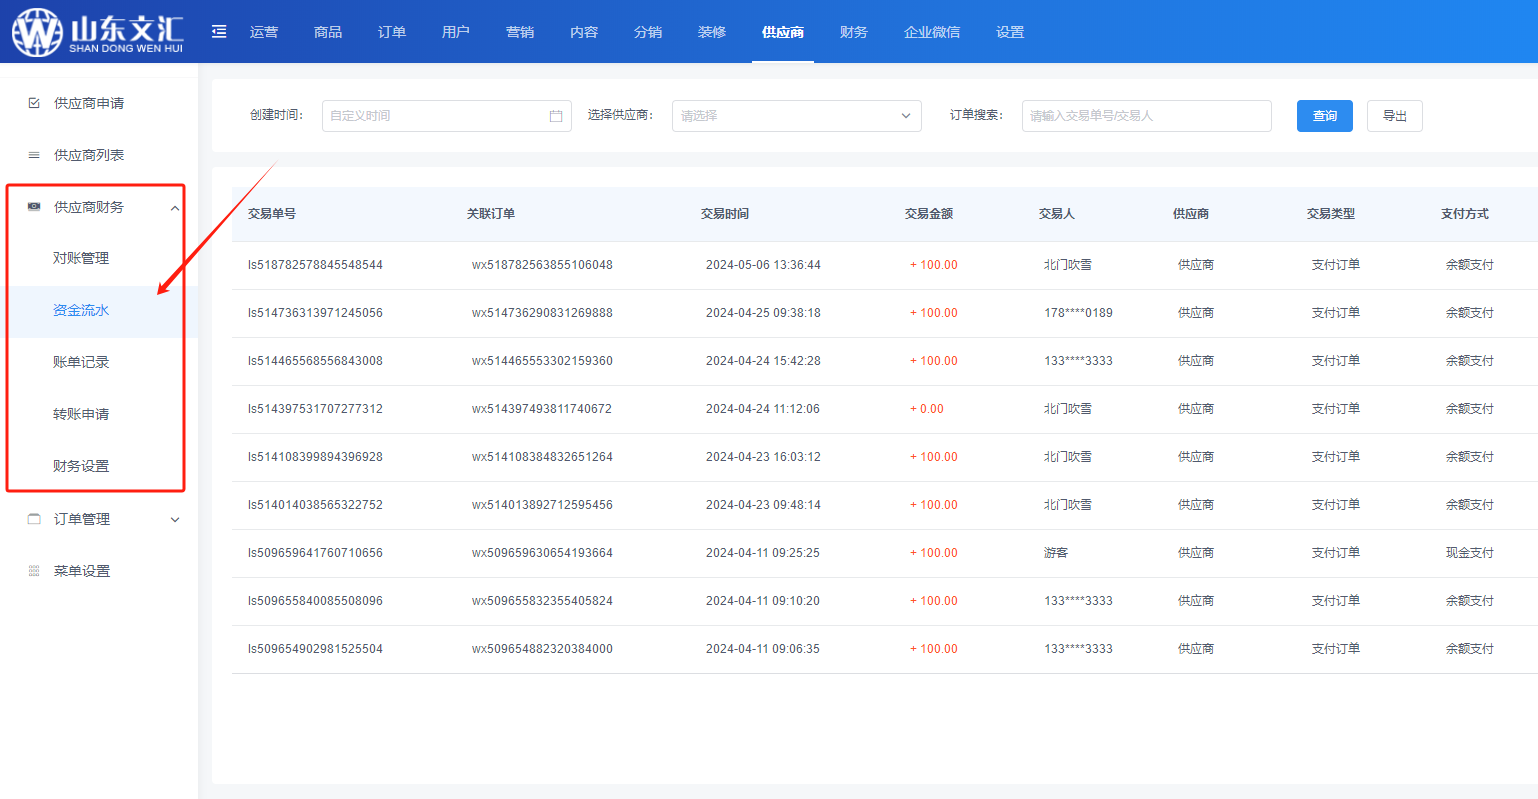
Task: Click the 交易时间 column header
Action: [x=725, y=214]
